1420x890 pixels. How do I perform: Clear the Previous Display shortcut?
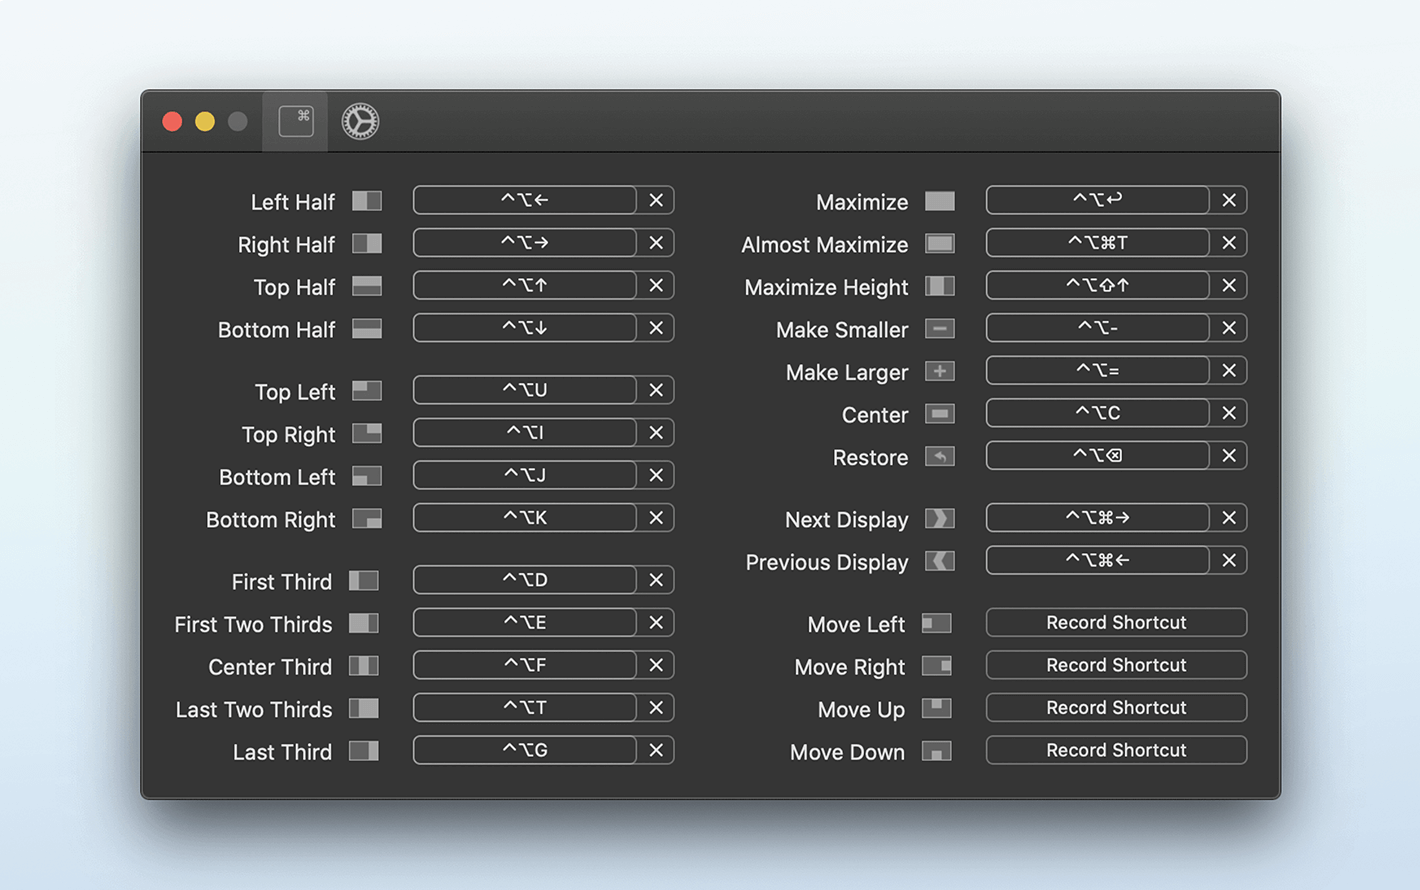click(x=1229, y=561)
